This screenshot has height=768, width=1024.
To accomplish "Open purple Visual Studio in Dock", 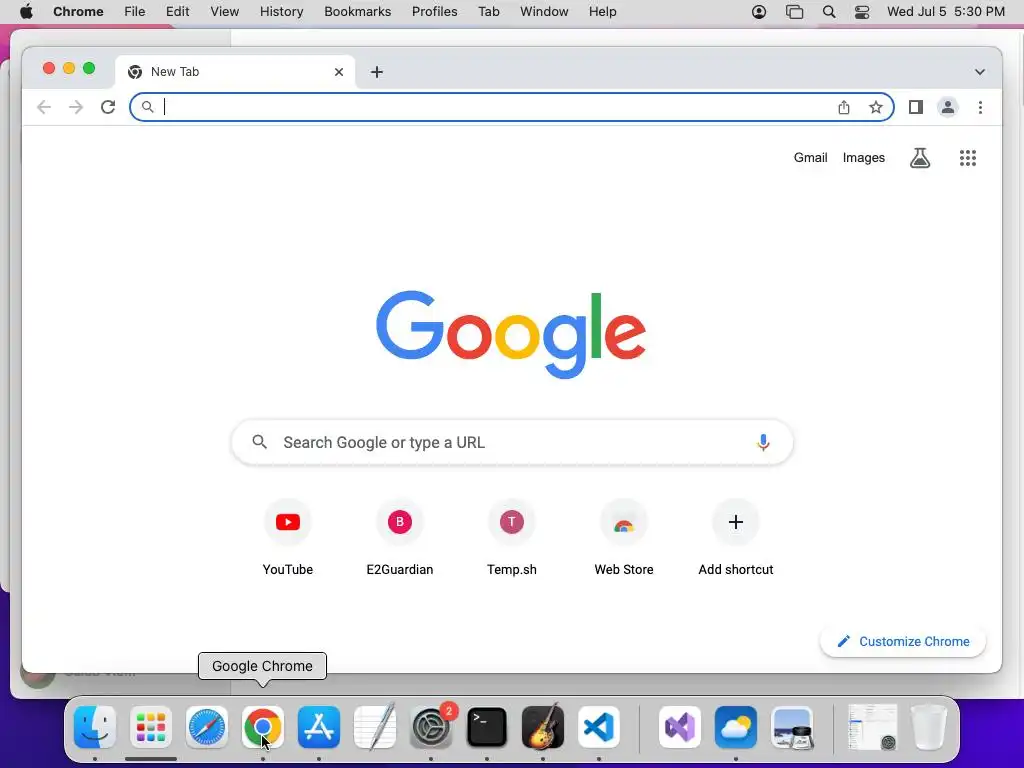I will pos(680,727).
